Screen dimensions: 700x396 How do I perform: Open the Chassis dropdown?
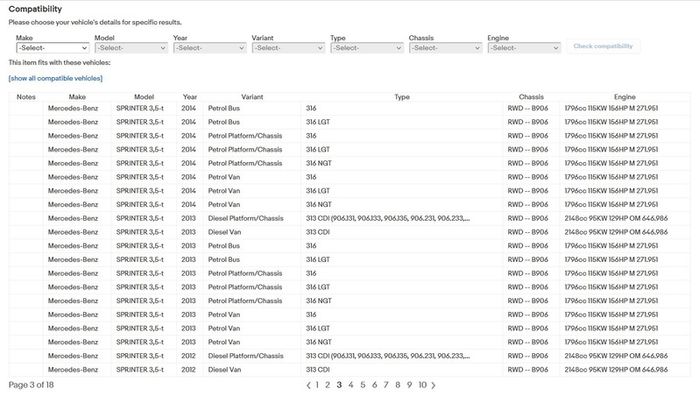coord(445,48)
